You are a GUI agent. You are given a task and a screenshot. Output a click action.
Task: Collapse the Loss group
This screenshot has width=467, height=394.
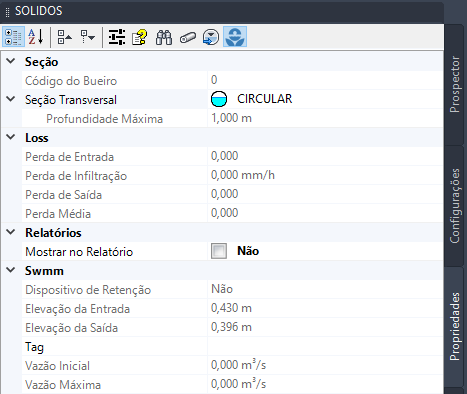click(x=11, y=137)
